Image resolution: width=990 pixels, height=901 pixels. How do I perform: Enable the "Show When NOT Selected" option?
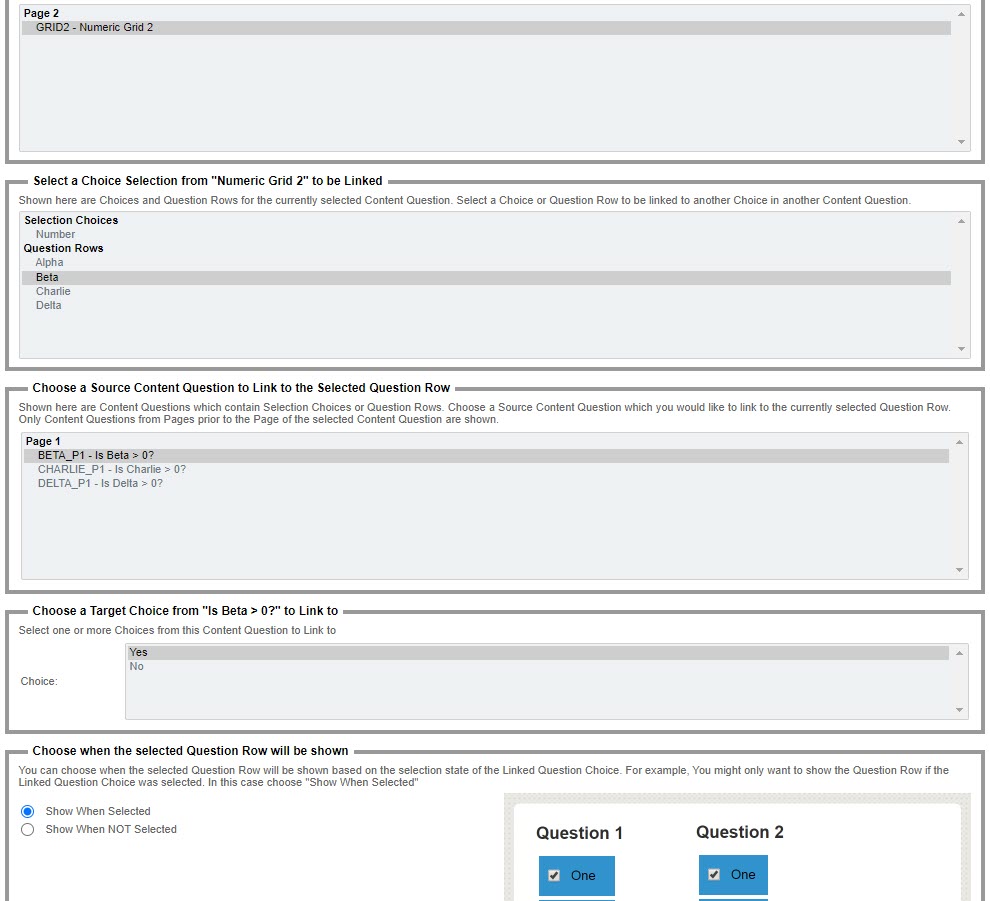click(28, 829)
